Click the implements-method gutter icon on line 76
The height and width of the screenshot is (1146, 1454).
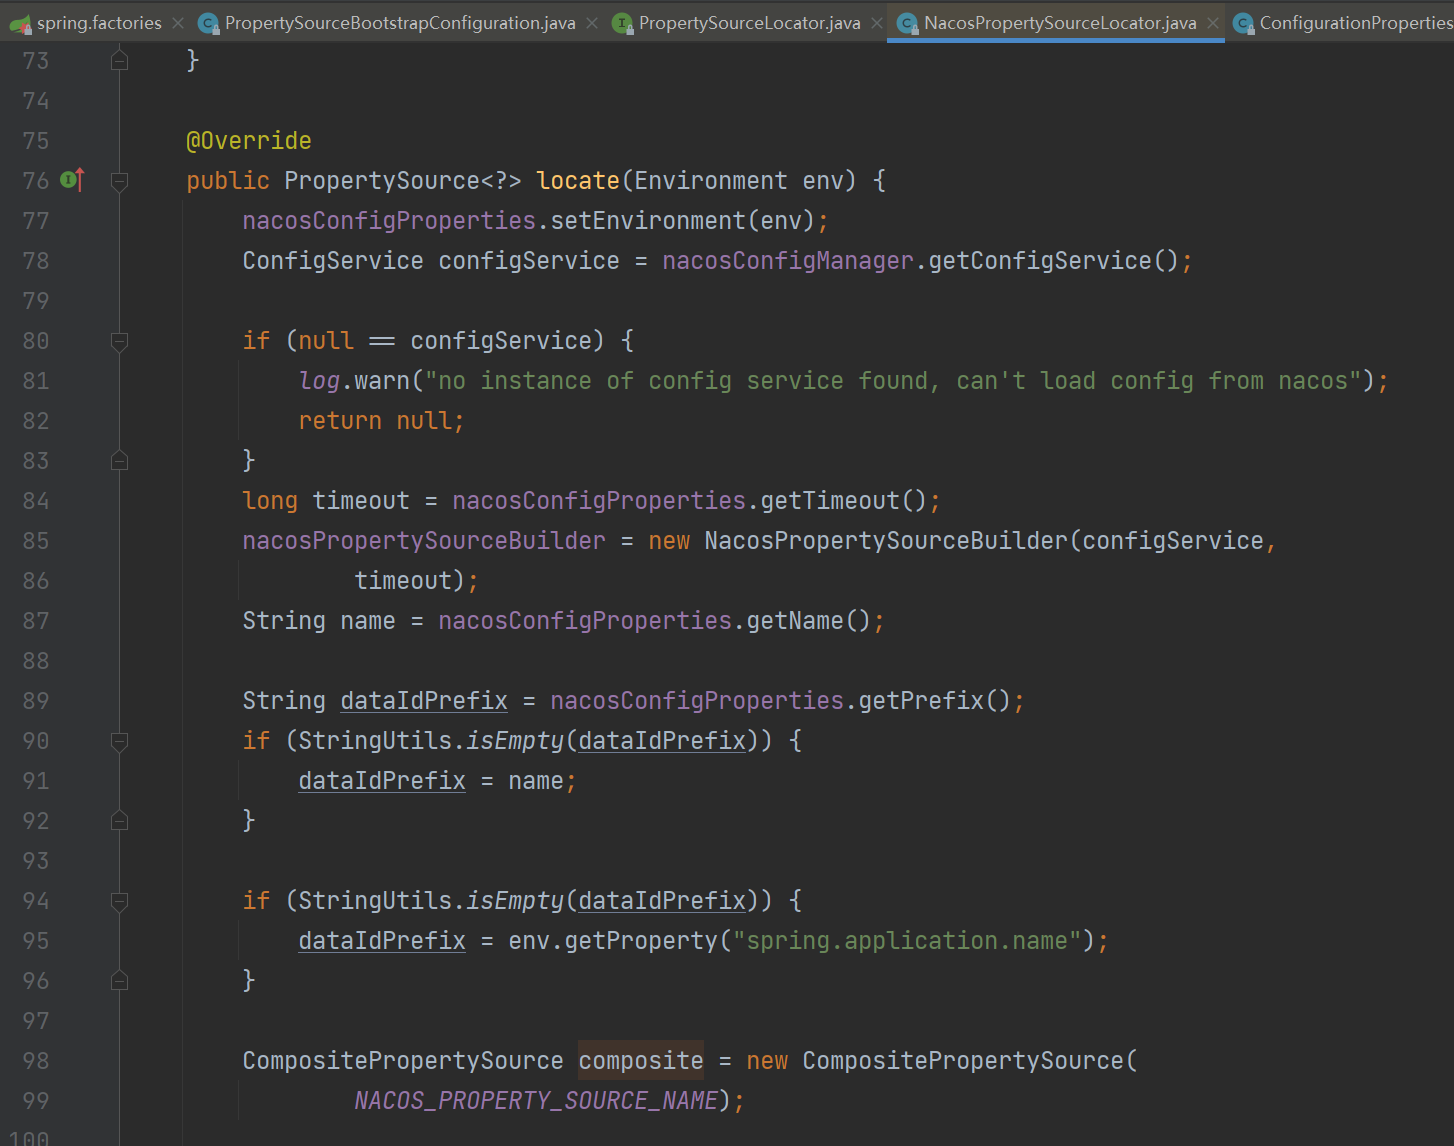71,180
